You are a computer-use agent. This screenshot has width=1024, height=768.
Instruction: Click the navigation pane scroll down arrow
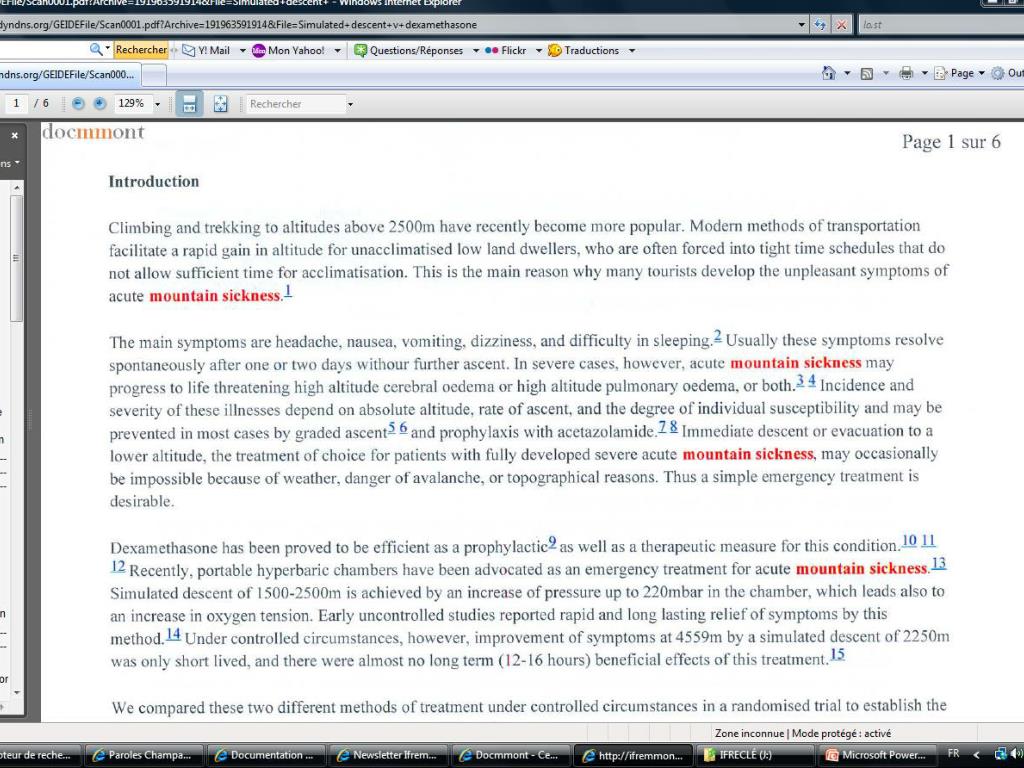pos(17,692)
